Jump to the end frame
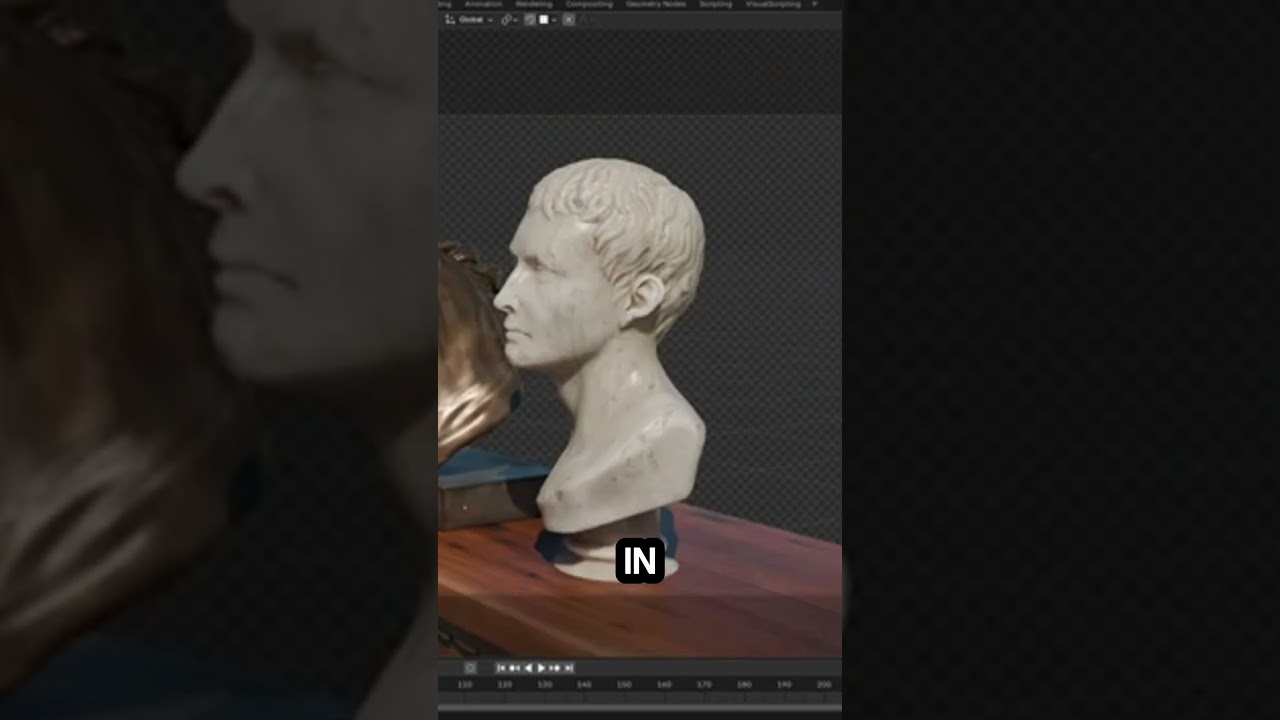This screenshot has width=1280, height=720. [568, 668]
